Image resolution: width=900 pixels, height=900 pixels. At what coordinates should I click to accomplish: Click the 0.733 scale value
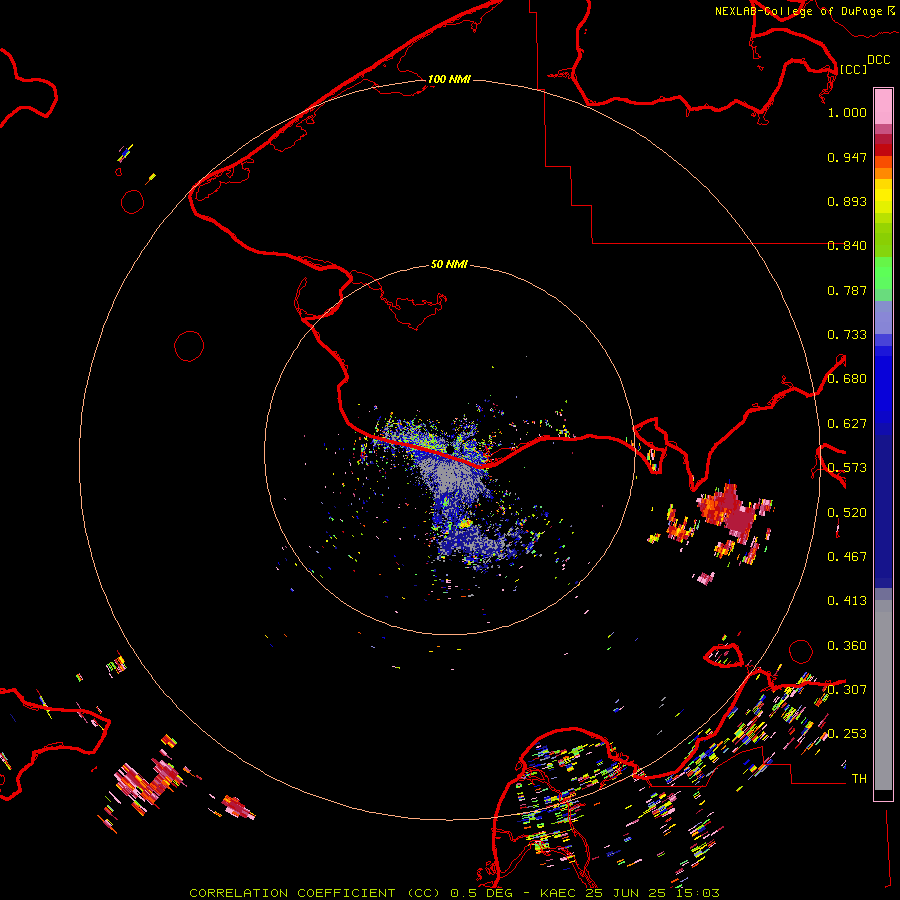point(847,335)
